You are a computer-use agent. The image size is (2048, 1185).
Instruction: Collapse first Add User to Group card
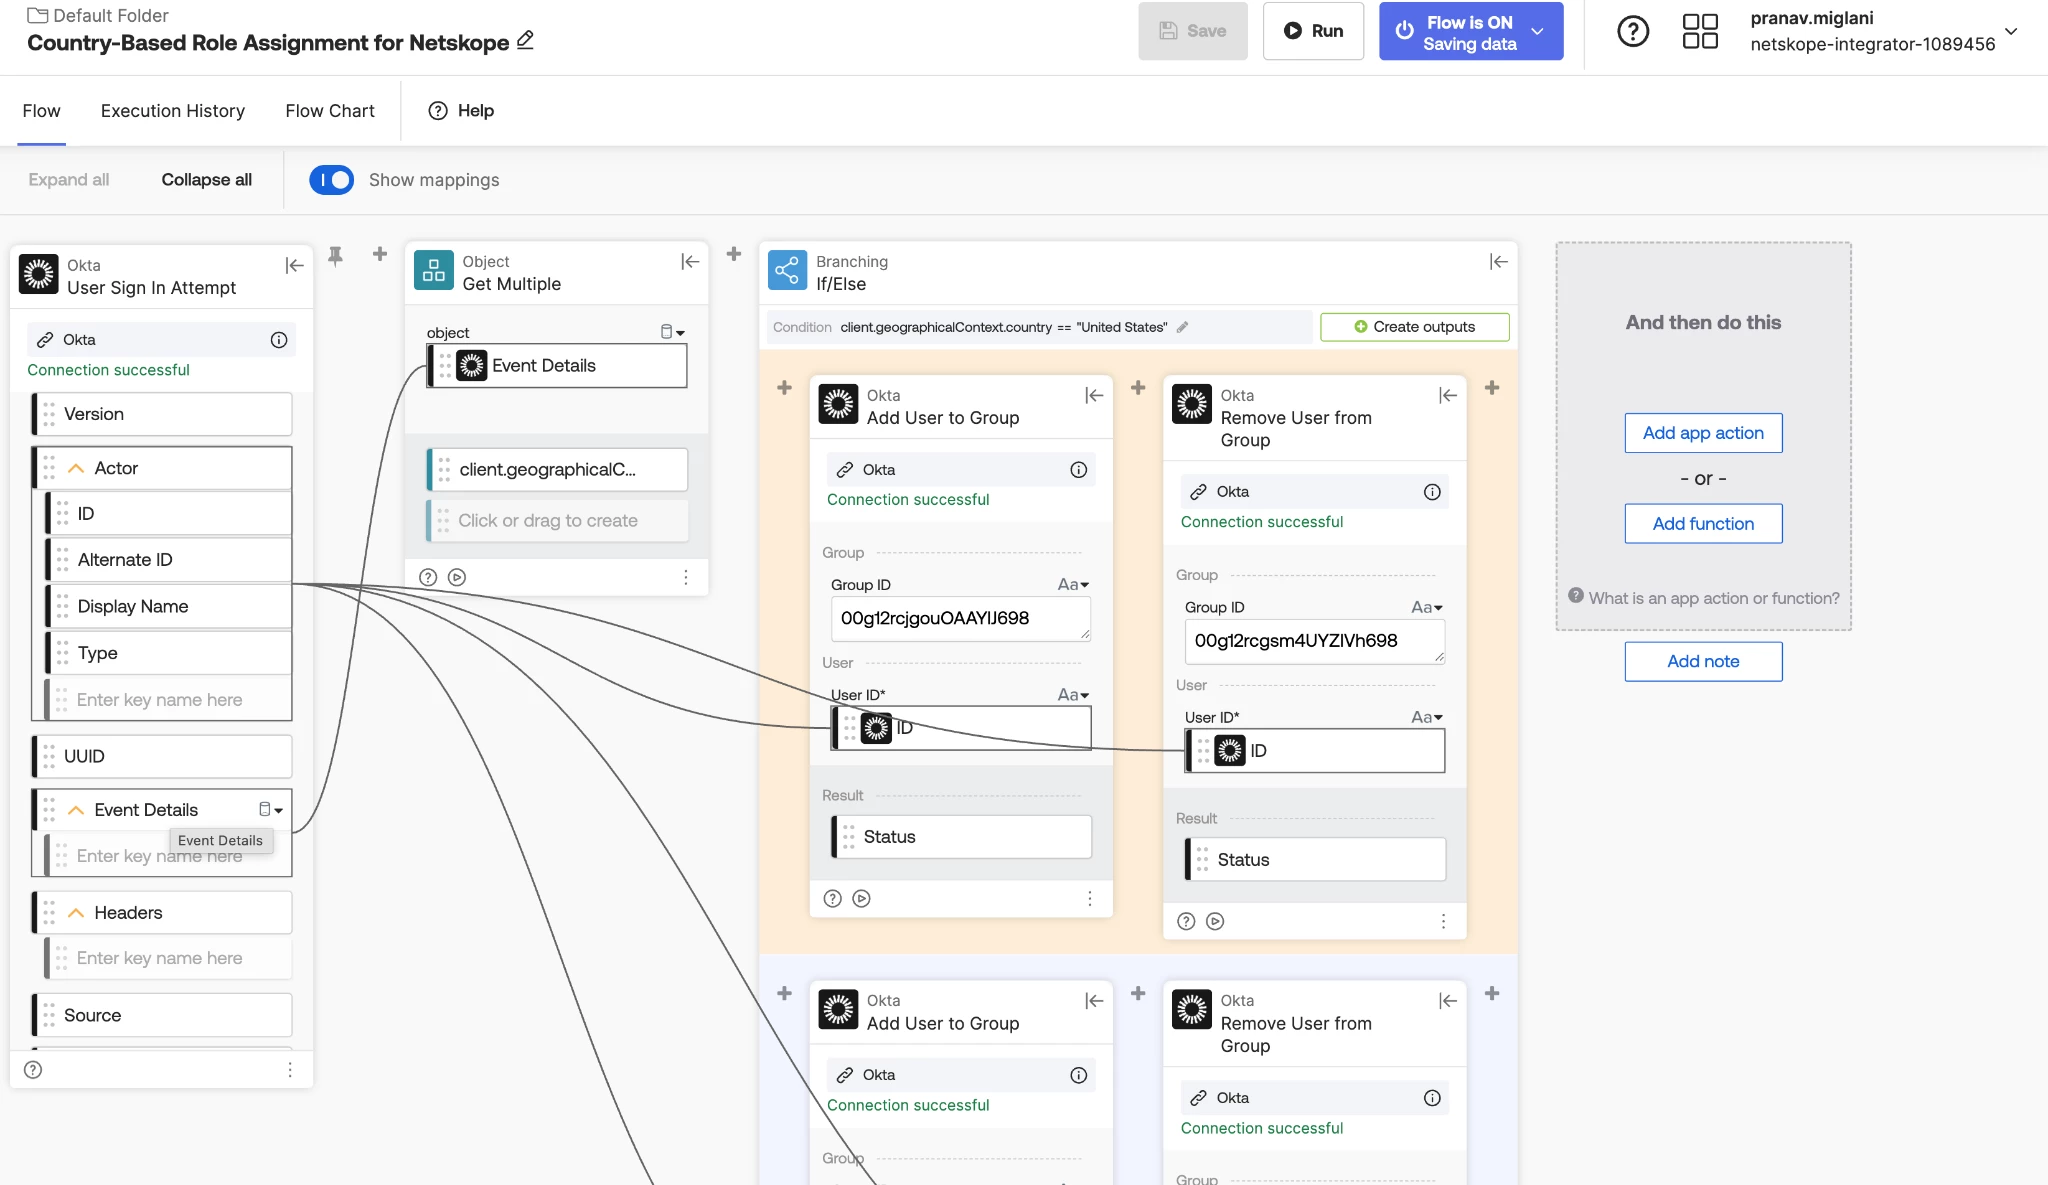(1094, 395)
